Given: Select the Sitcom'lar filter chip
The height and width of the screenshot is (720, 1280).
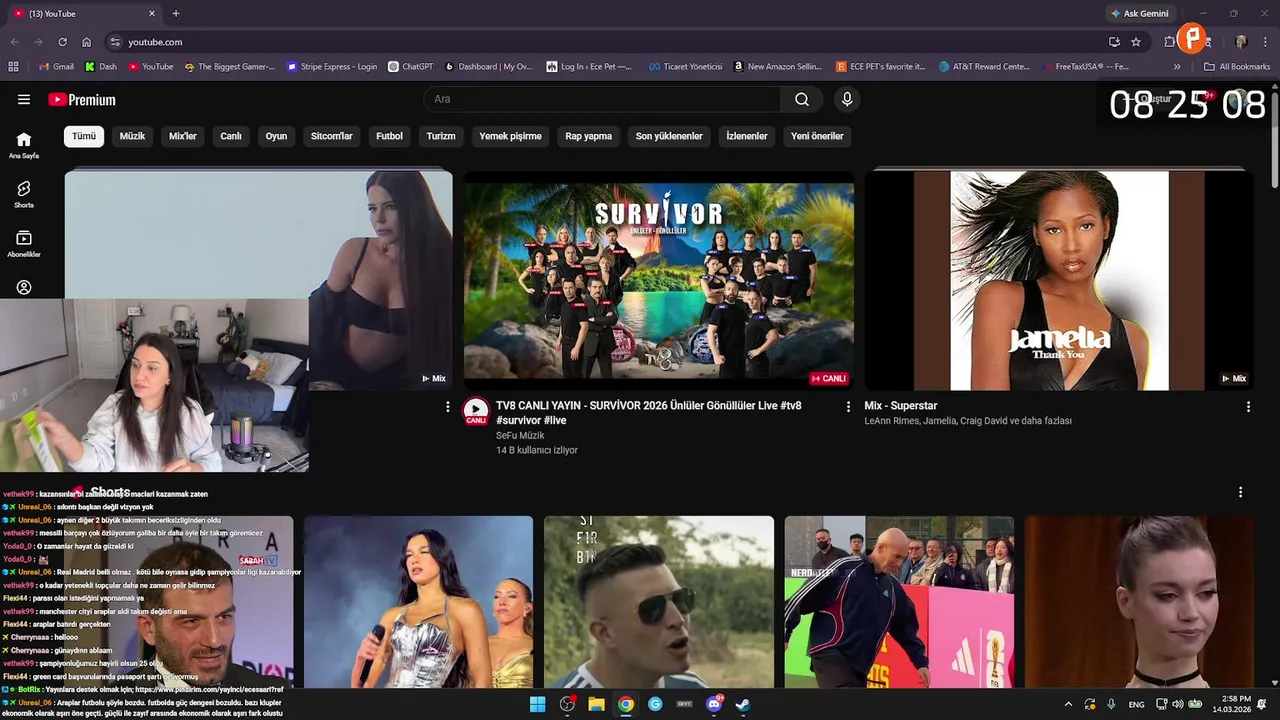Looking at the screenshot, I should click(x=332, y=136).
